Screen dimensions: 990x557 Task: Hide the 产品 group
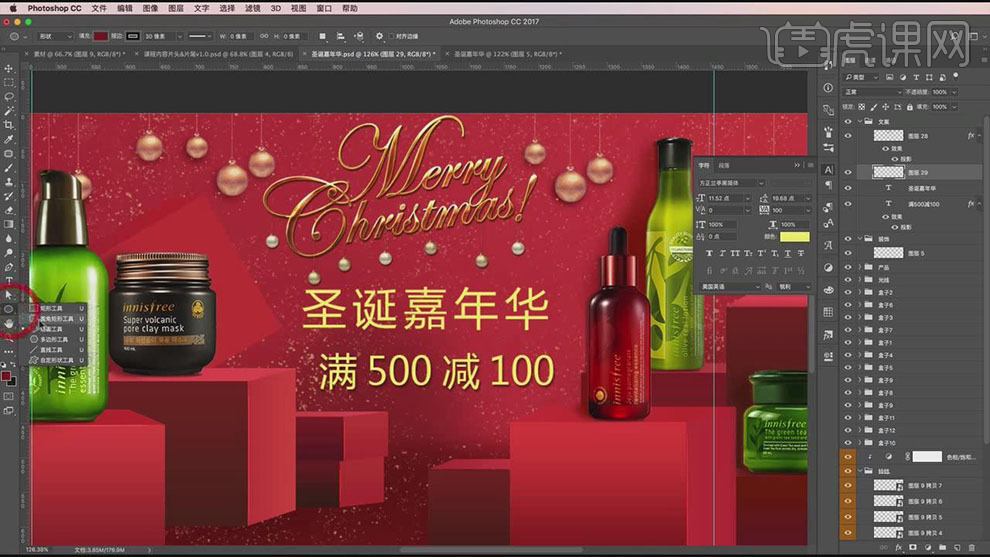click(x=848, y=268)
